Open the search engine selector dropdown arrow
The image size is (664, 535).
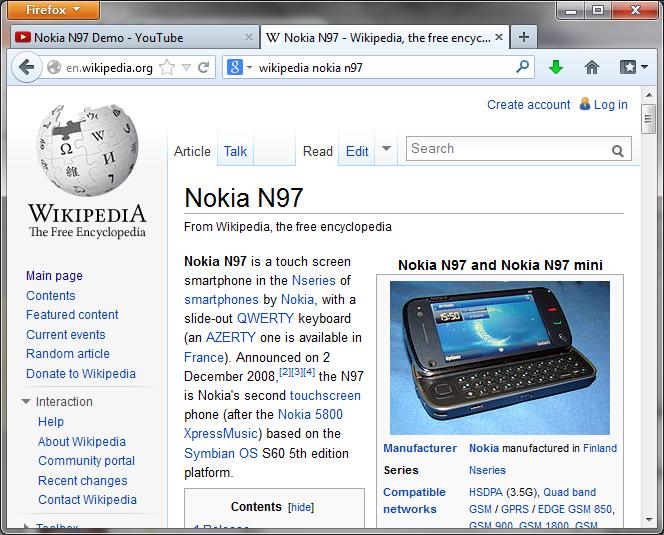click(x=249, y=67)
